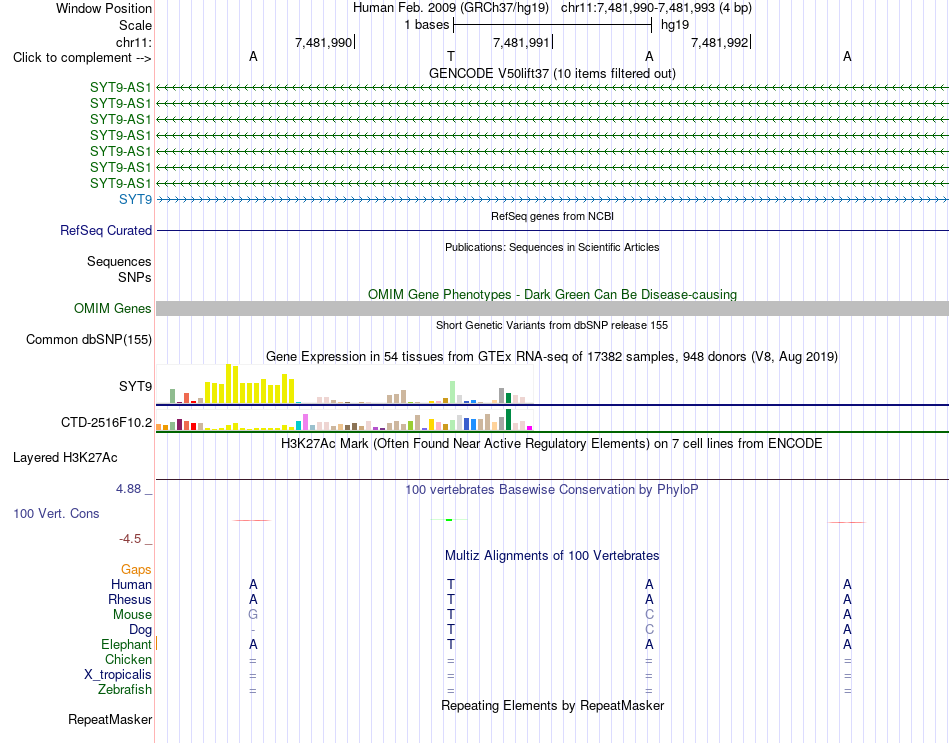
Task: Click the G base in the Mouse row
Action: 253,615
